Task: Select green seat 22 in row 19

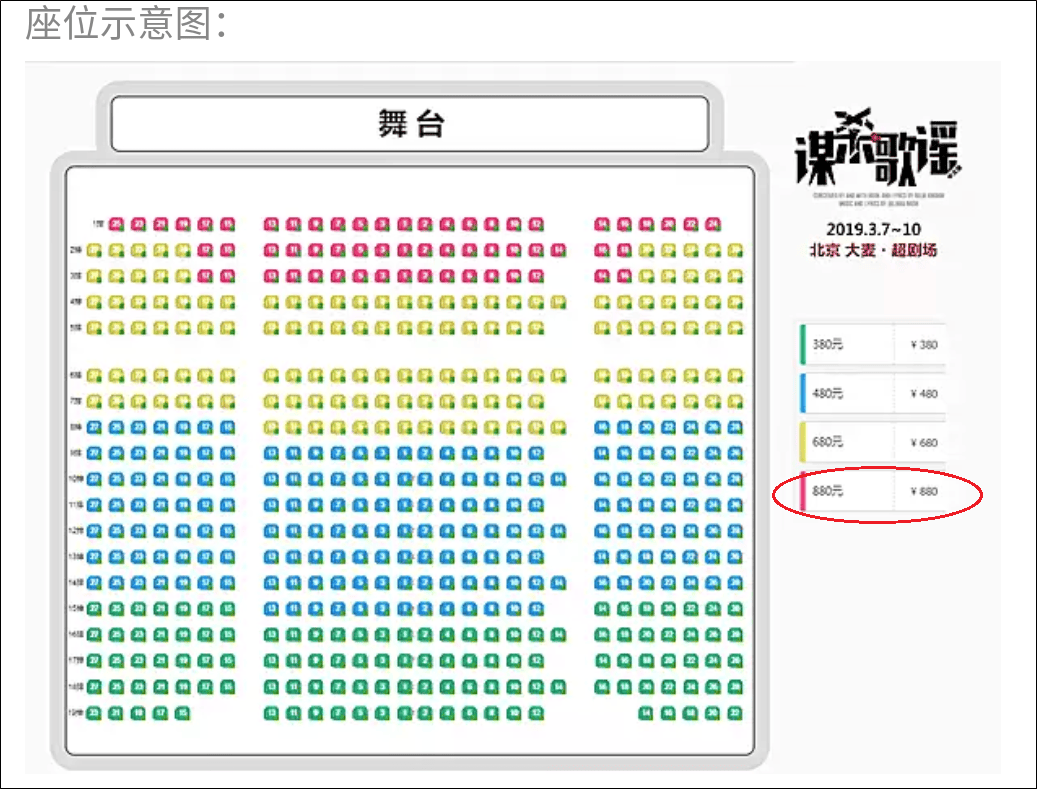Action: coord(735,713)
